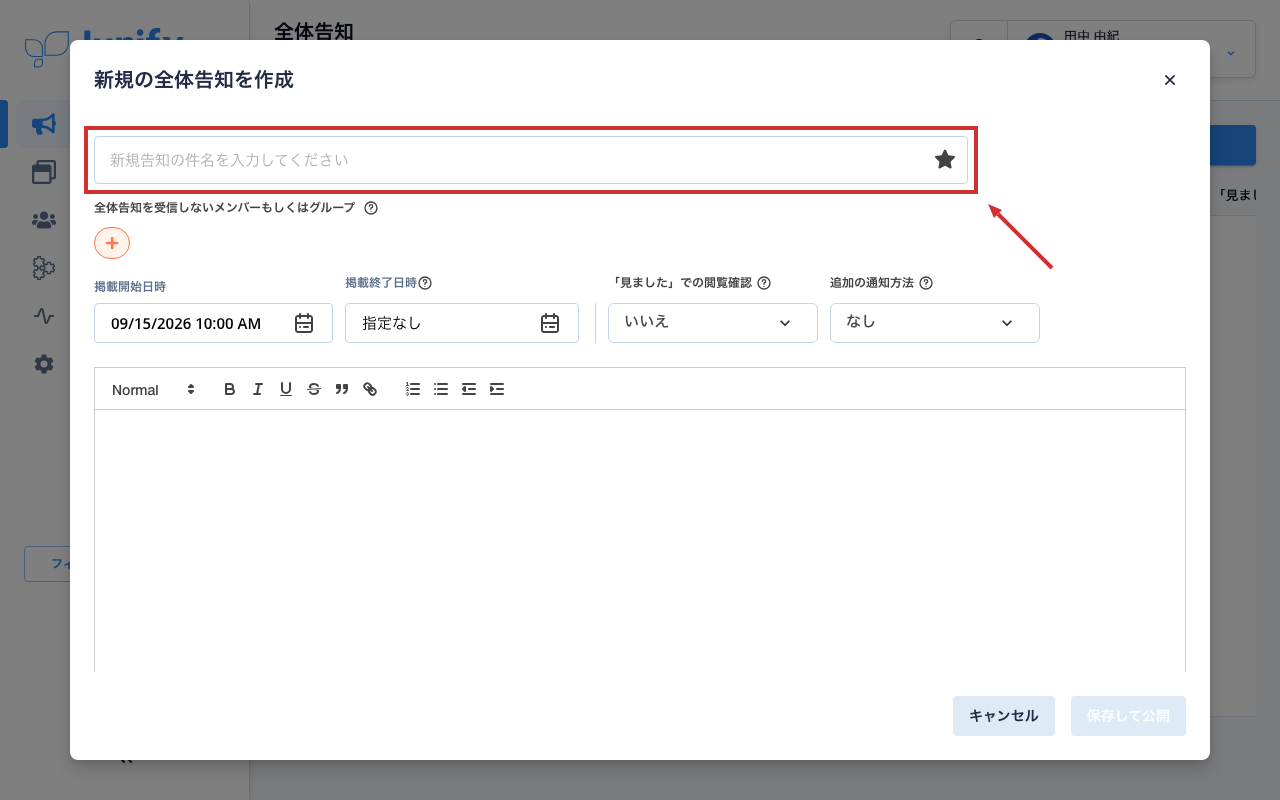Toggle italic formatting
The image size is (1280, 800).
258,389
